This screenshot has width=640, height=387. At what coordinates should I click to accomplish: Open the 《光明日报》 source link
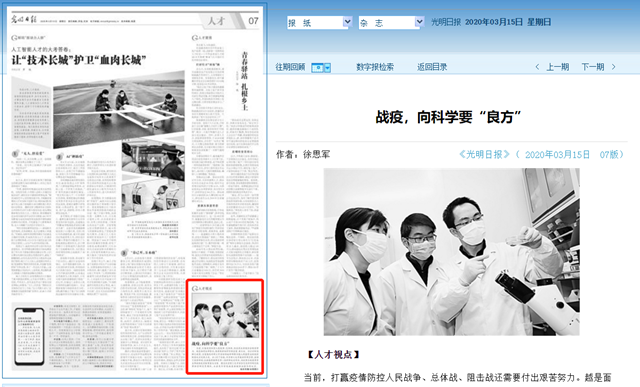click(484, 154)
